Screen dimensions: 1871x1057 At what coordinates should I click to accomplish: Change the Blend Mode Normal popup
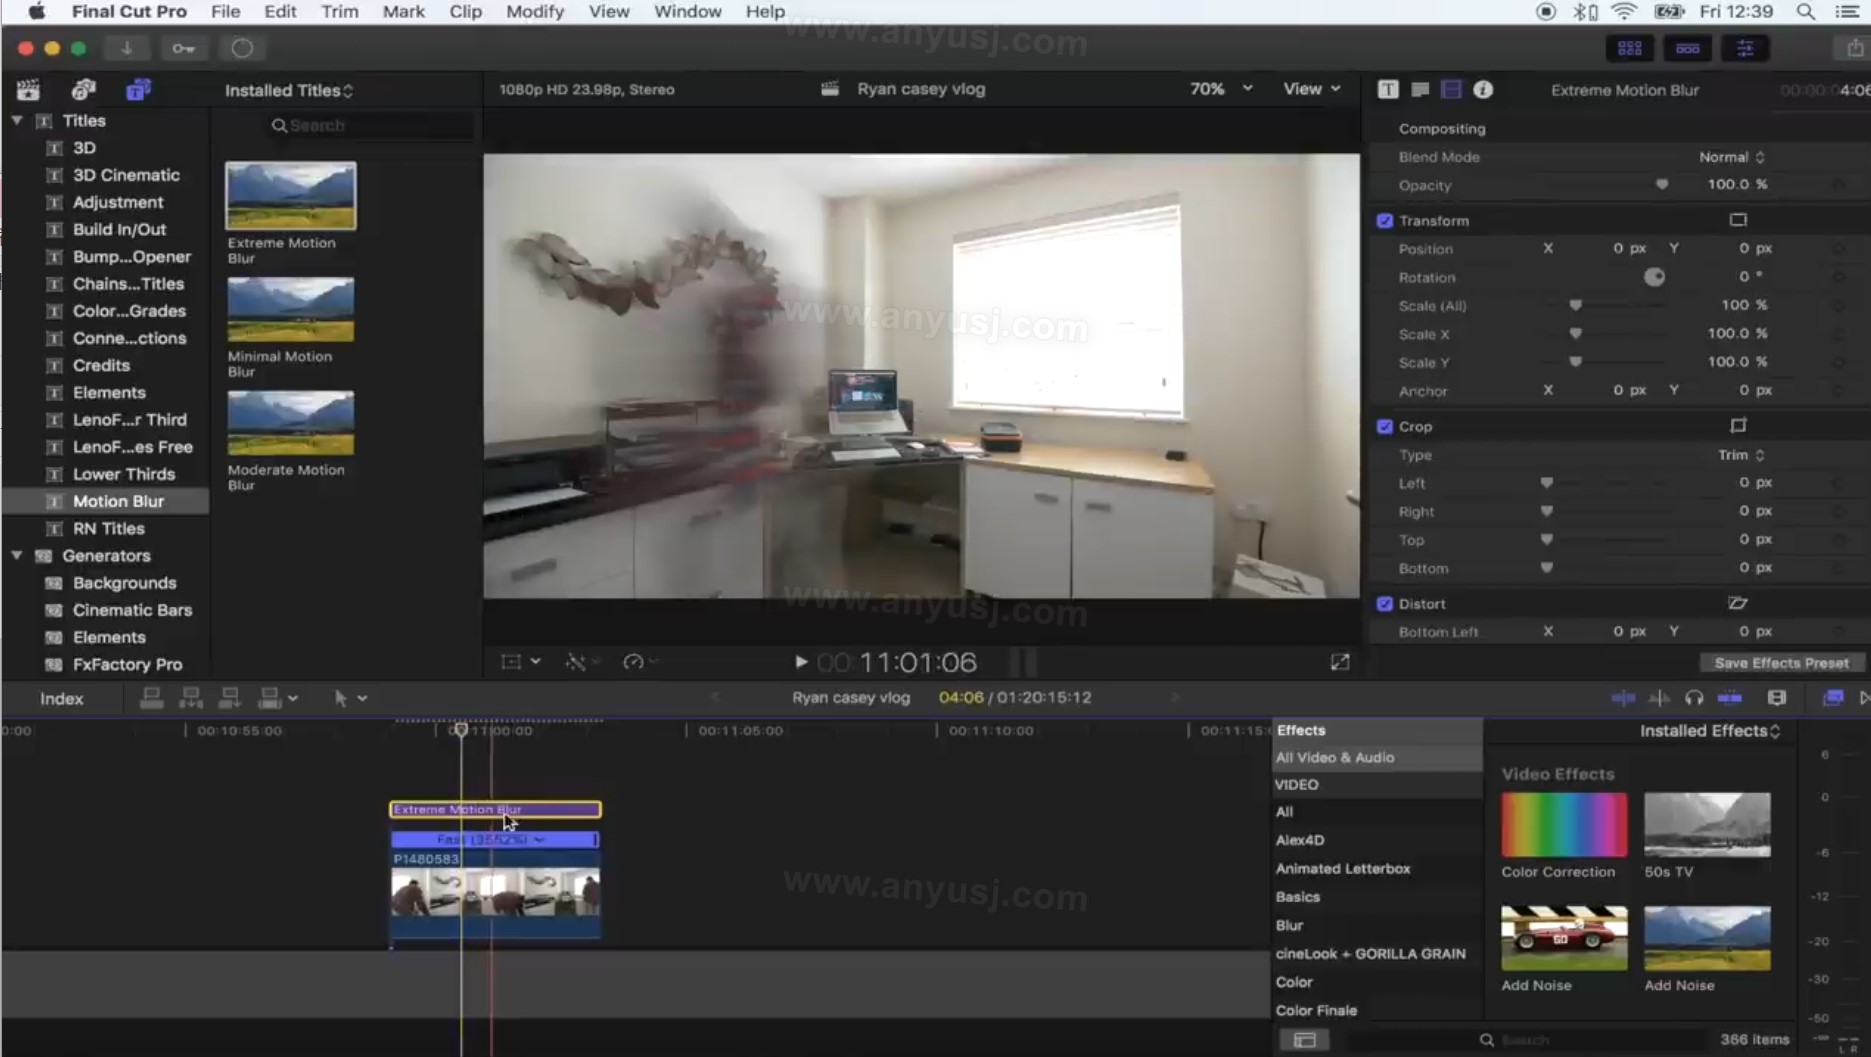pyautogui.click(x=1731, y=157)
